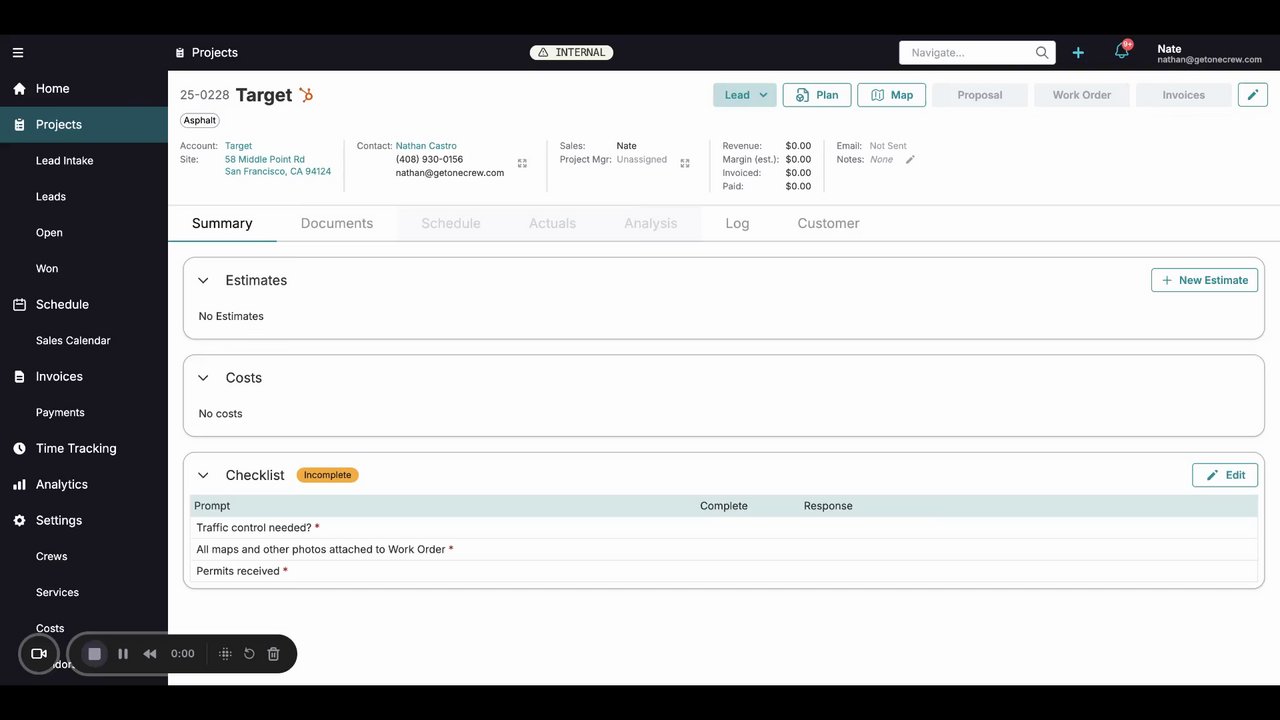Edit notes pencil icon
1280x720 pixels.
coord(910,160)
